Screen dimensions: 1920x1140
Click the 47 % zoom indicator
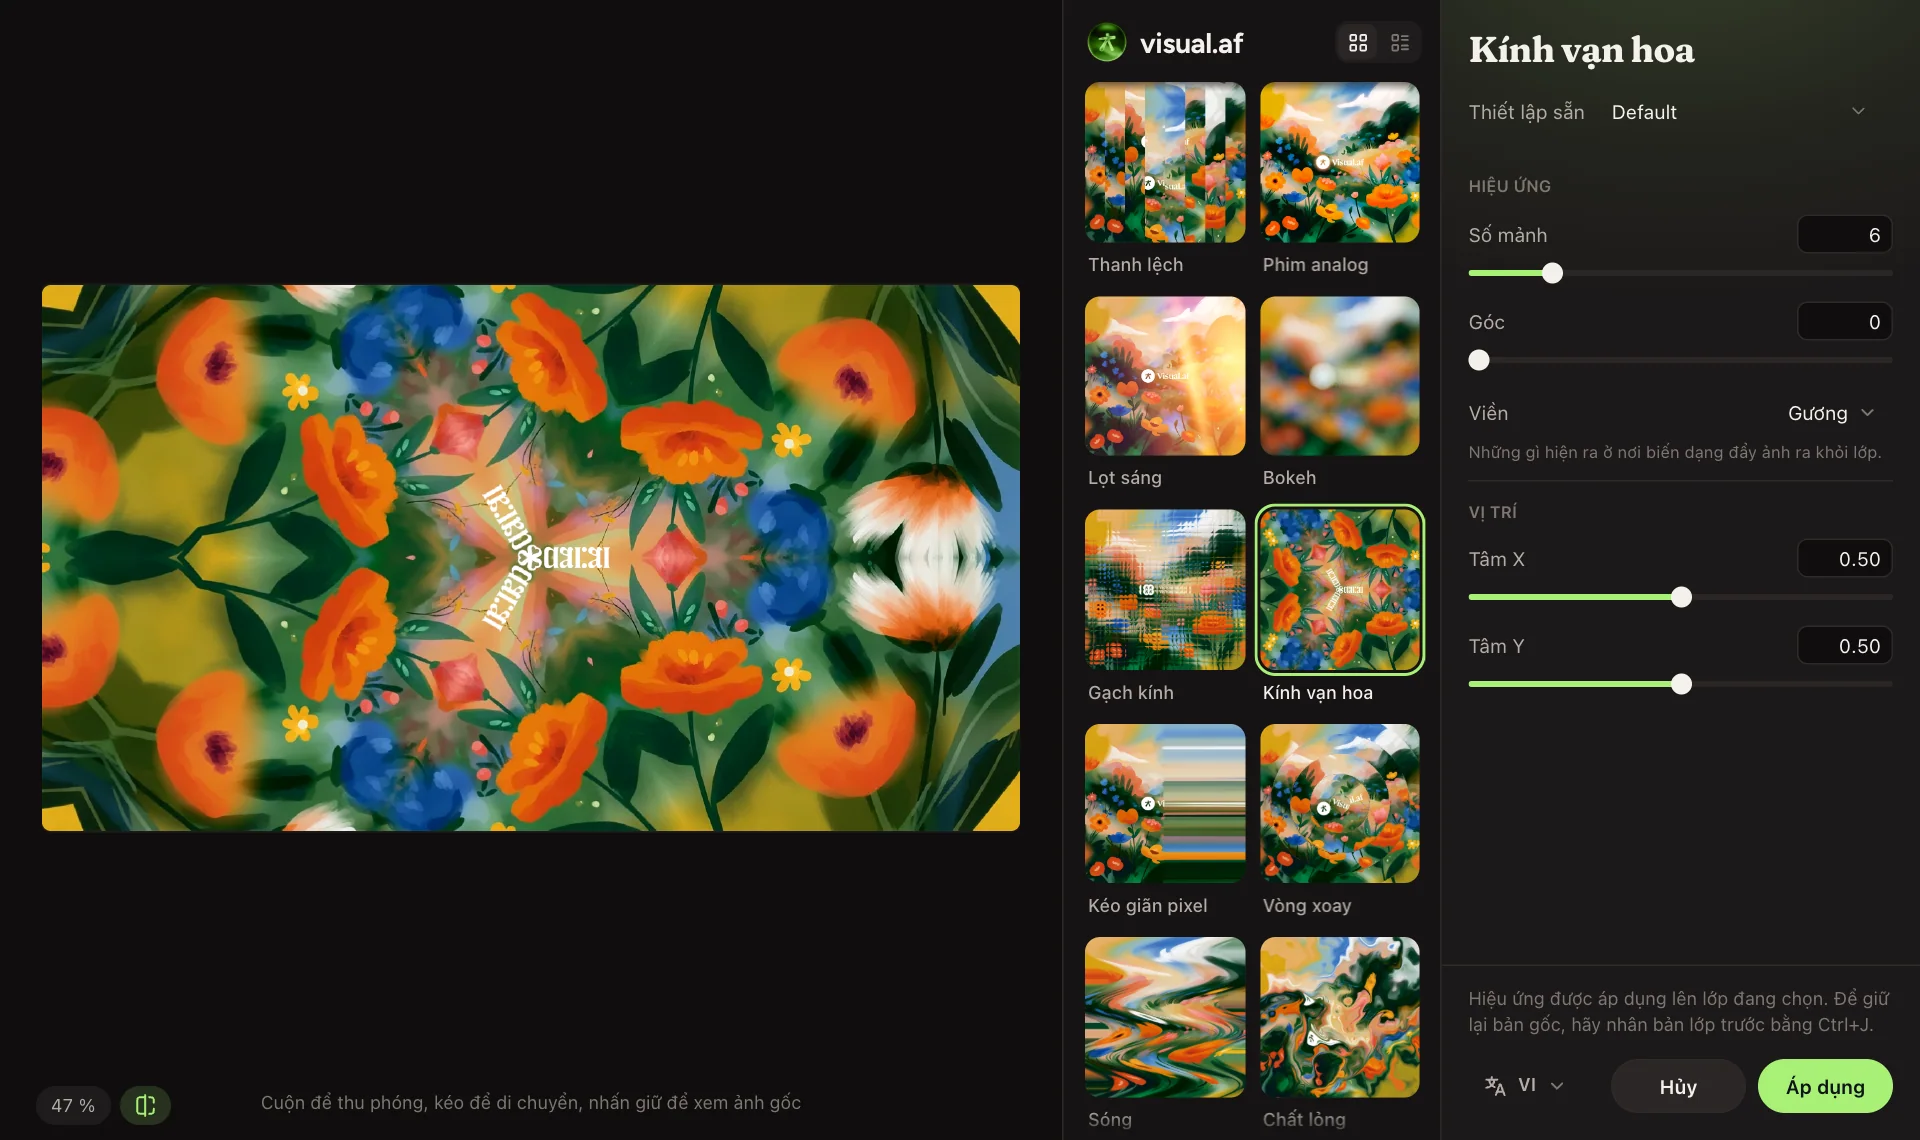[73, 1105]
